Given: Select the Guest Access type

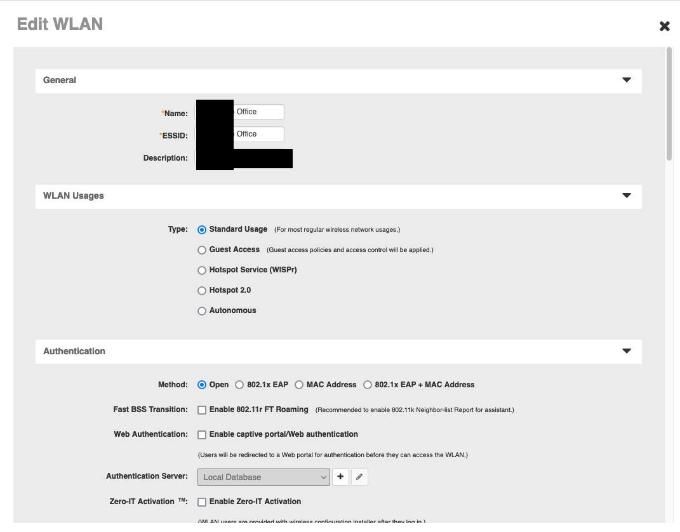Looking at the screenshot, I should (202, 250).
